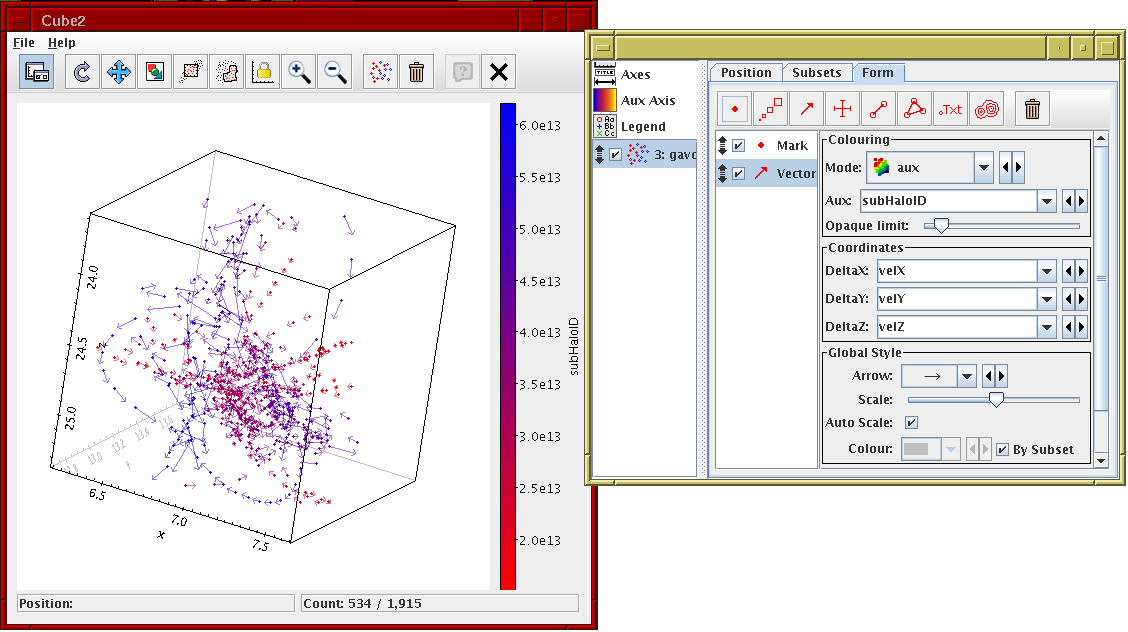The image size is (1128, 632).
Task: Switch to the Subsets tab
Action: tap(816, 72)
